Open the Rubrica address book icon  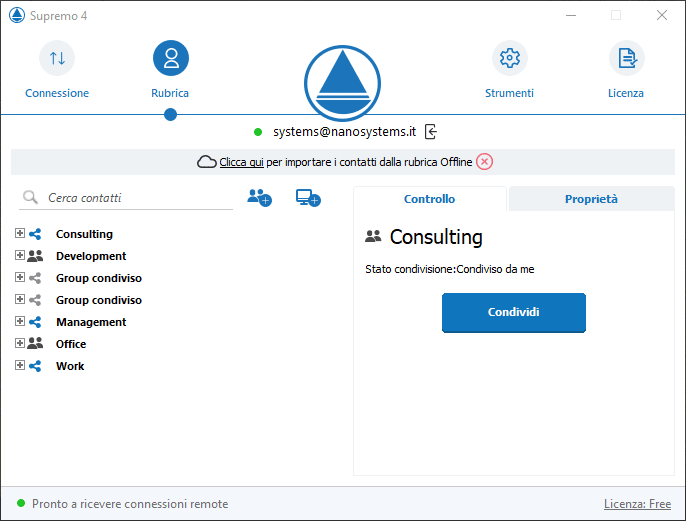[171, 58]
